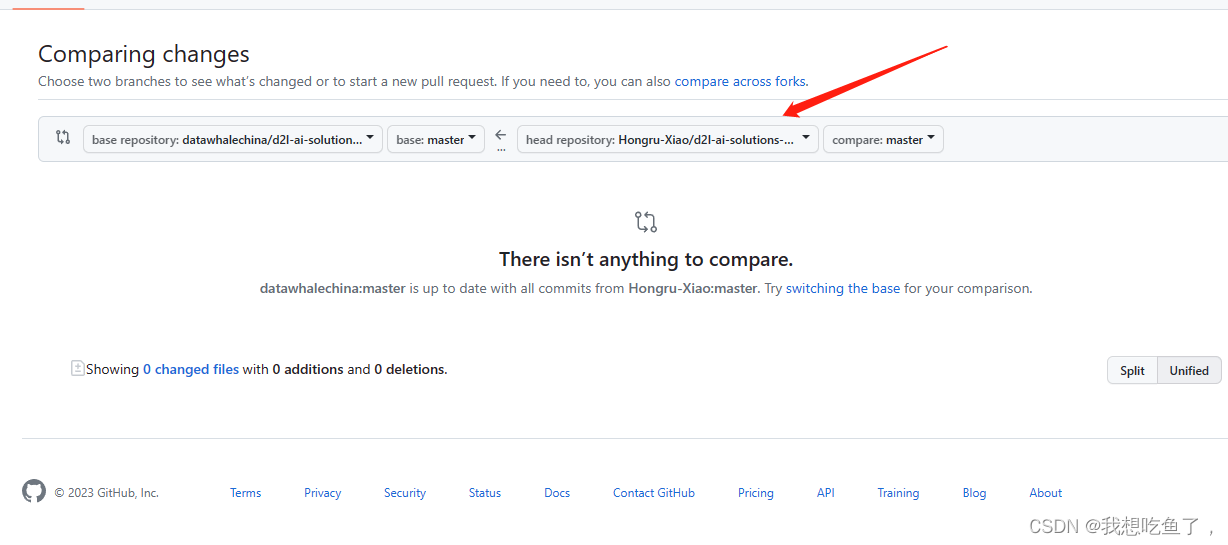Screen dimensions: 1228x545
Task: Switch diff view to Unified
Action: click(1189, 370)
